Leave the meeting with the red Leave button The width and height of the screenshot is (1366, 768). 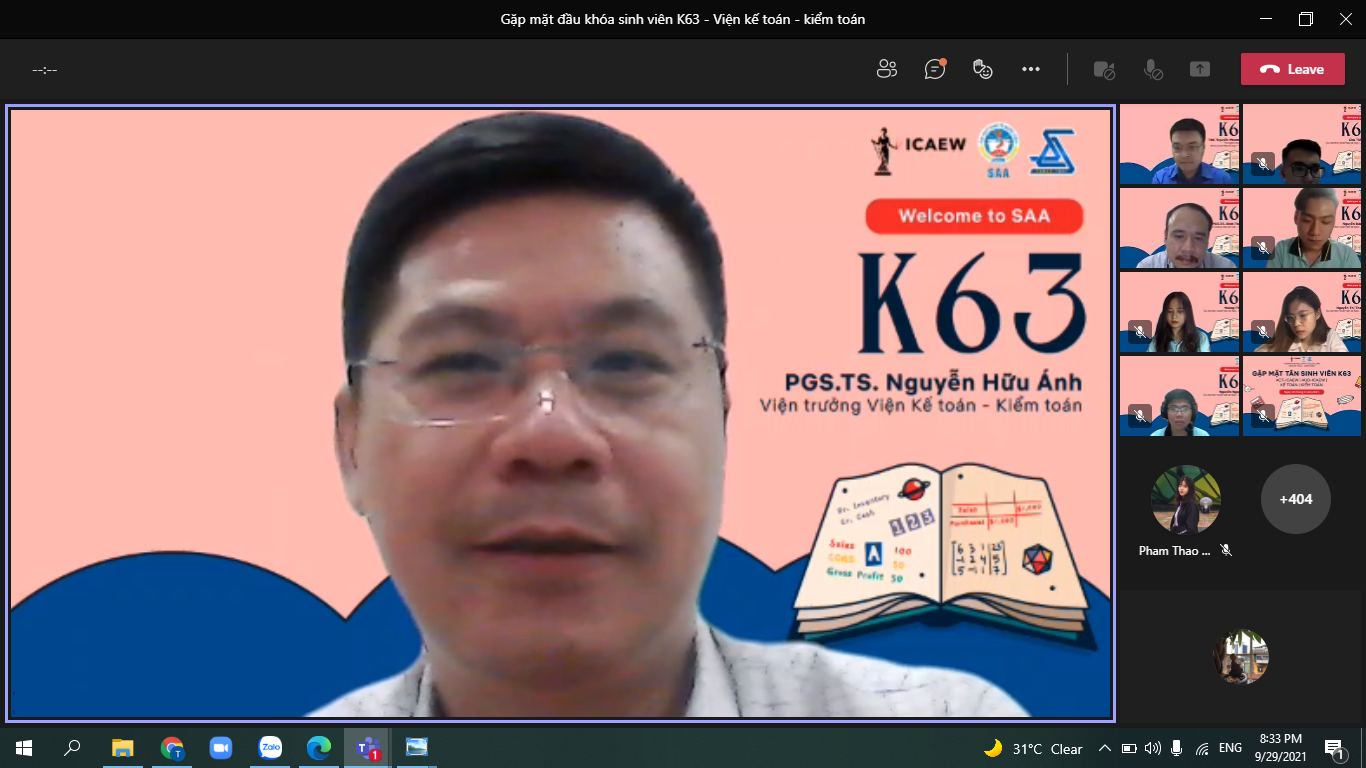(1292, 69)
